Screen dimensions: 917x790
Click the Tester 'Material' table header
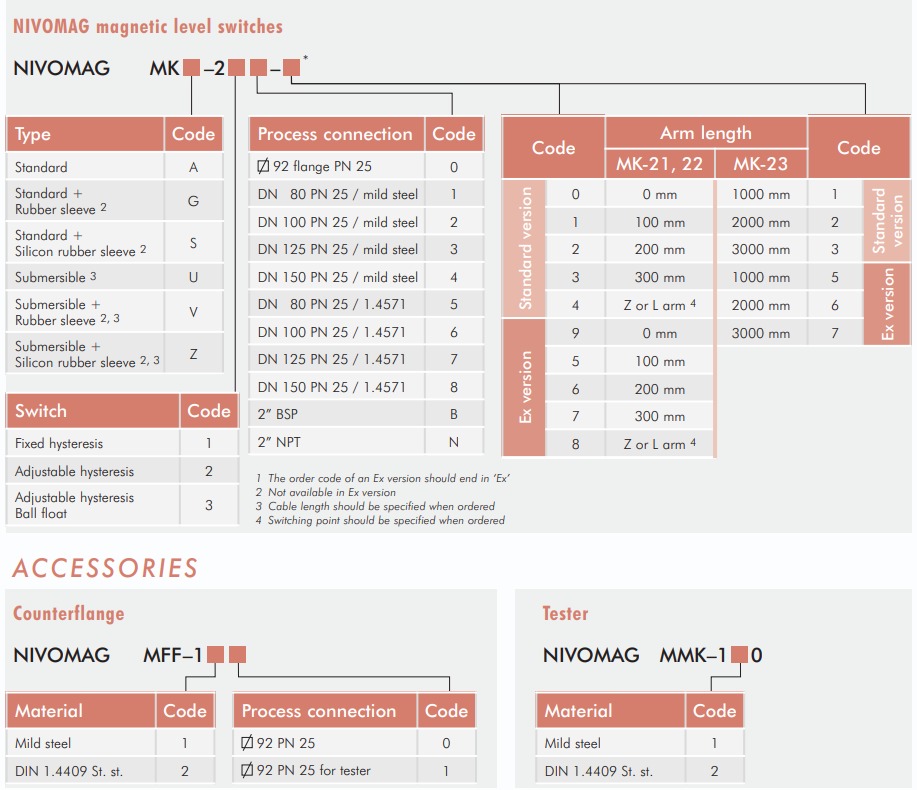610,710
